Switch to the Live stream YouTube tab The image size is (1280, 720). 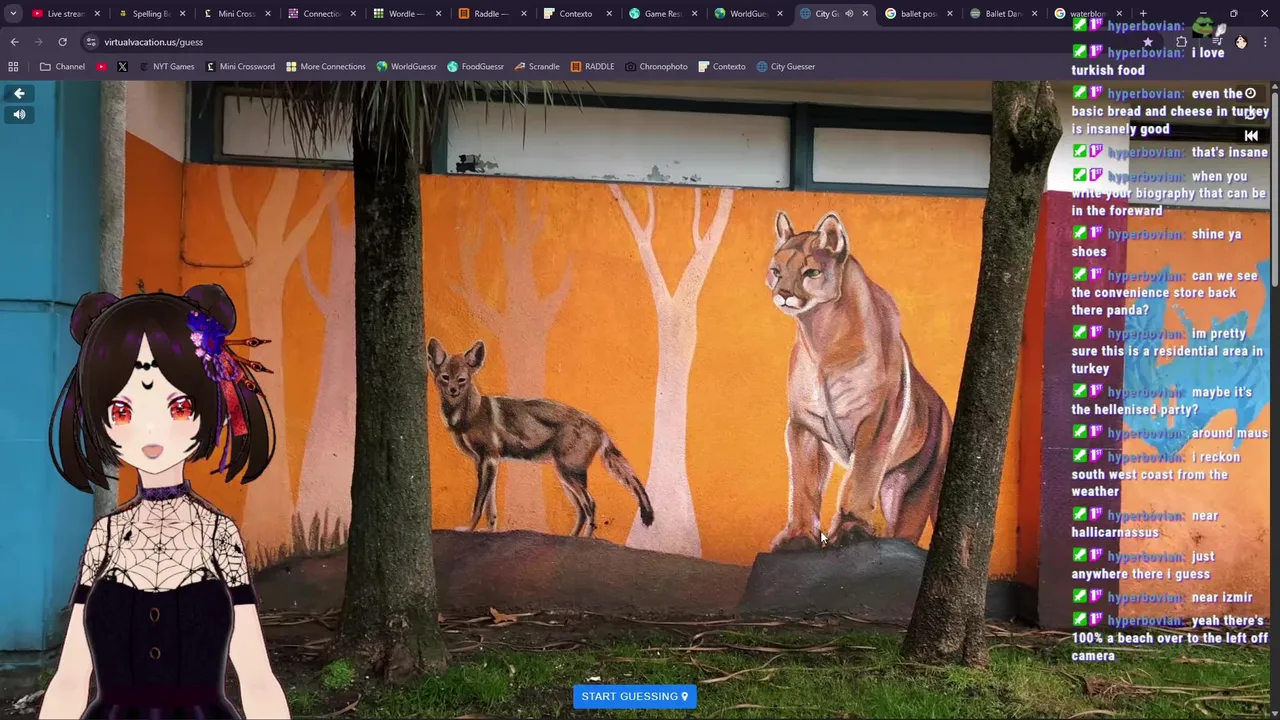click(65, 14)
